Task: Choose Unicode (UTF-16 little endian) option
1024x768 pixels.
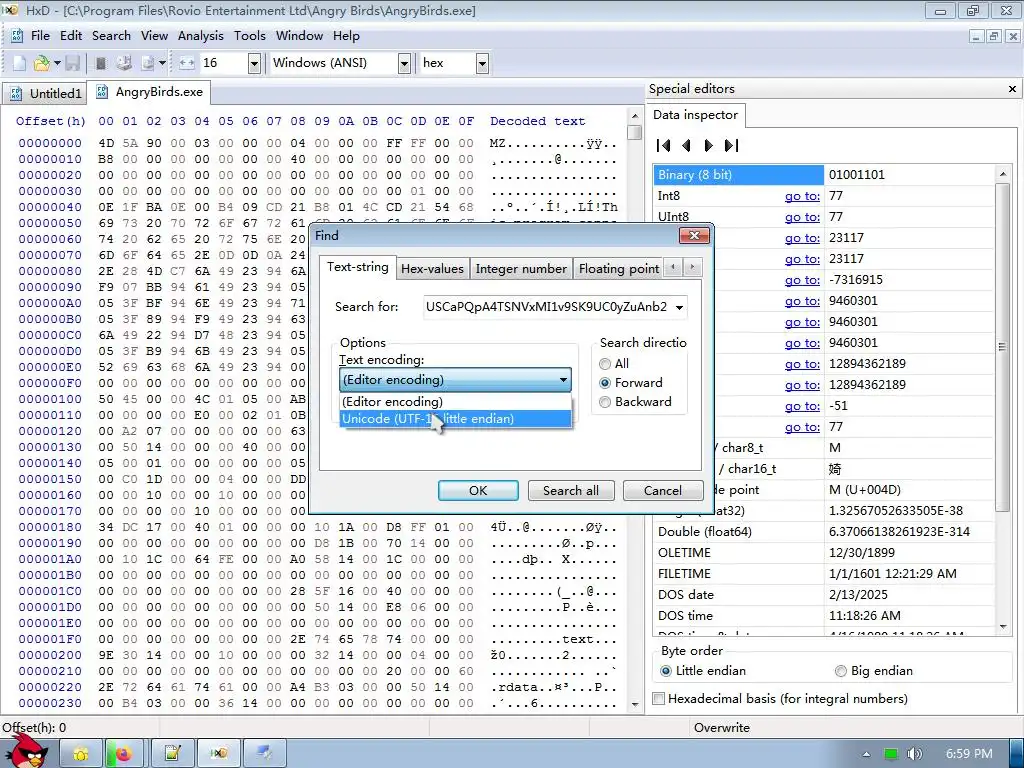Action: (x=455, y=419)
